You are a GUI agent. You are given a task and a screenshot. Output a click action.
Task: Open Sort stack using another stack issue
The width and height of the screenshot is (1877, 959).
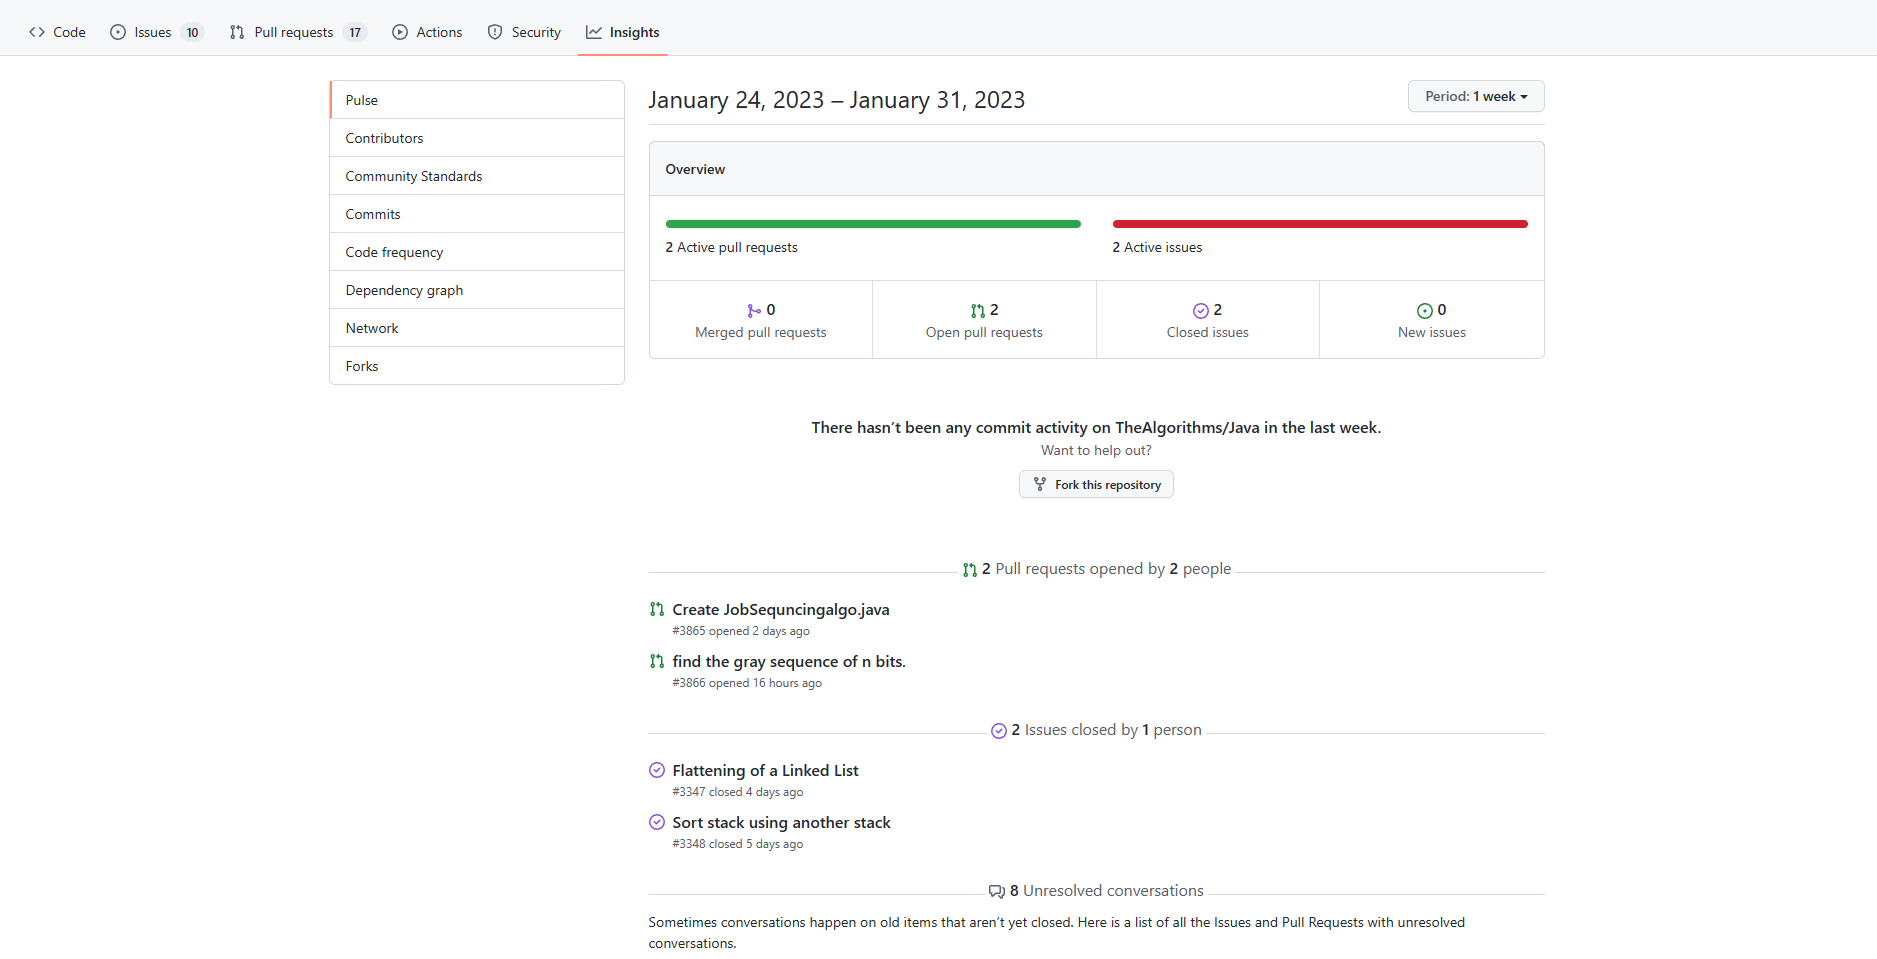click(781, 822)
